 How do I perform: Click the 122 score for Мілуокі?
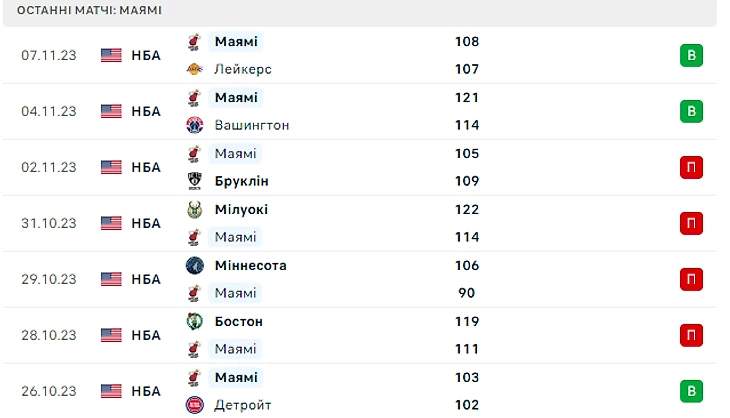(x=467, y=210)
